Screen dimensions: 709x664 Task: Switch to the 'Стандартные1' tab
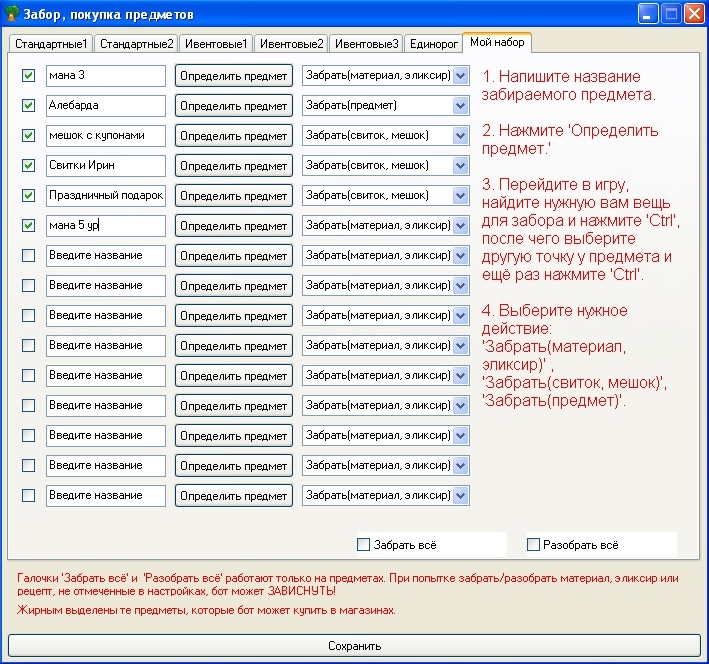(x=51, y=44)
